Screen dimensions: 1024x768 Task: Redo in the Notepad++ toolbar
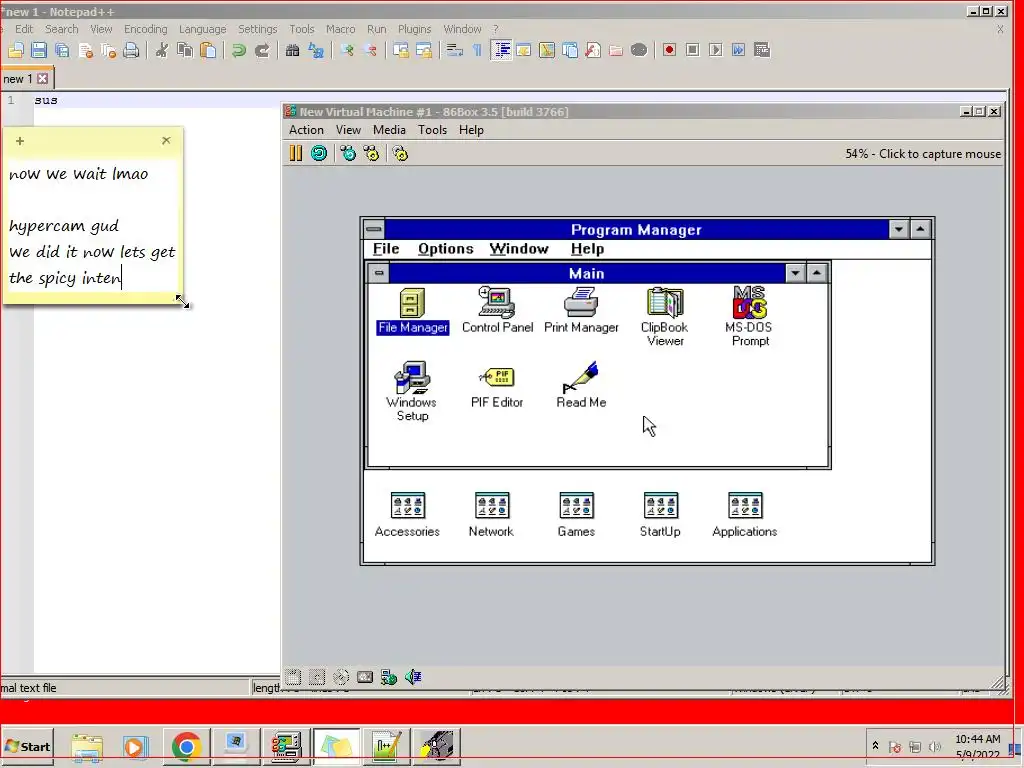(x=262, y=50)
